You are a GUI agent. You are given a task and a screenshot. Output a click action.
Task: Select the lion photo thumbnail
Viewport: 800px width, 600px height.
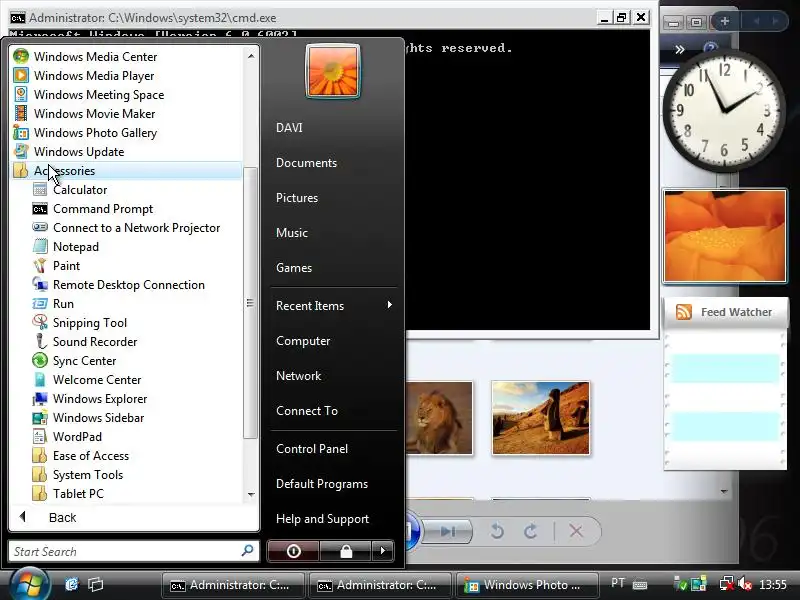point(439,418)
